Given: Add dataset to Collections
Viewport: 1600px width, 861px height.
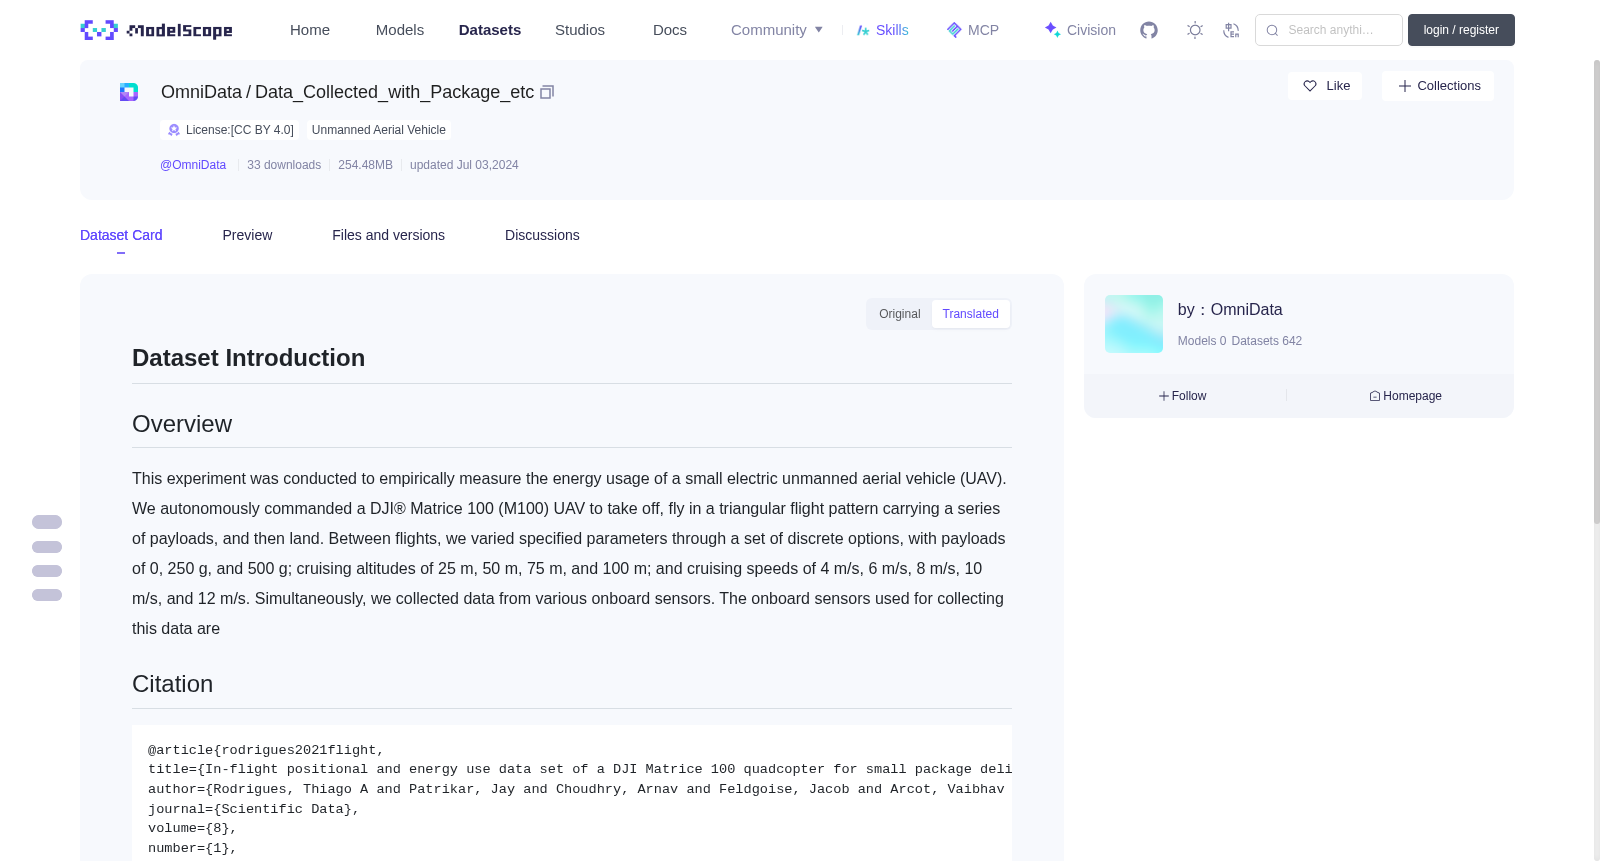Looking at the screenshot, I should (x=1438, y=86).
